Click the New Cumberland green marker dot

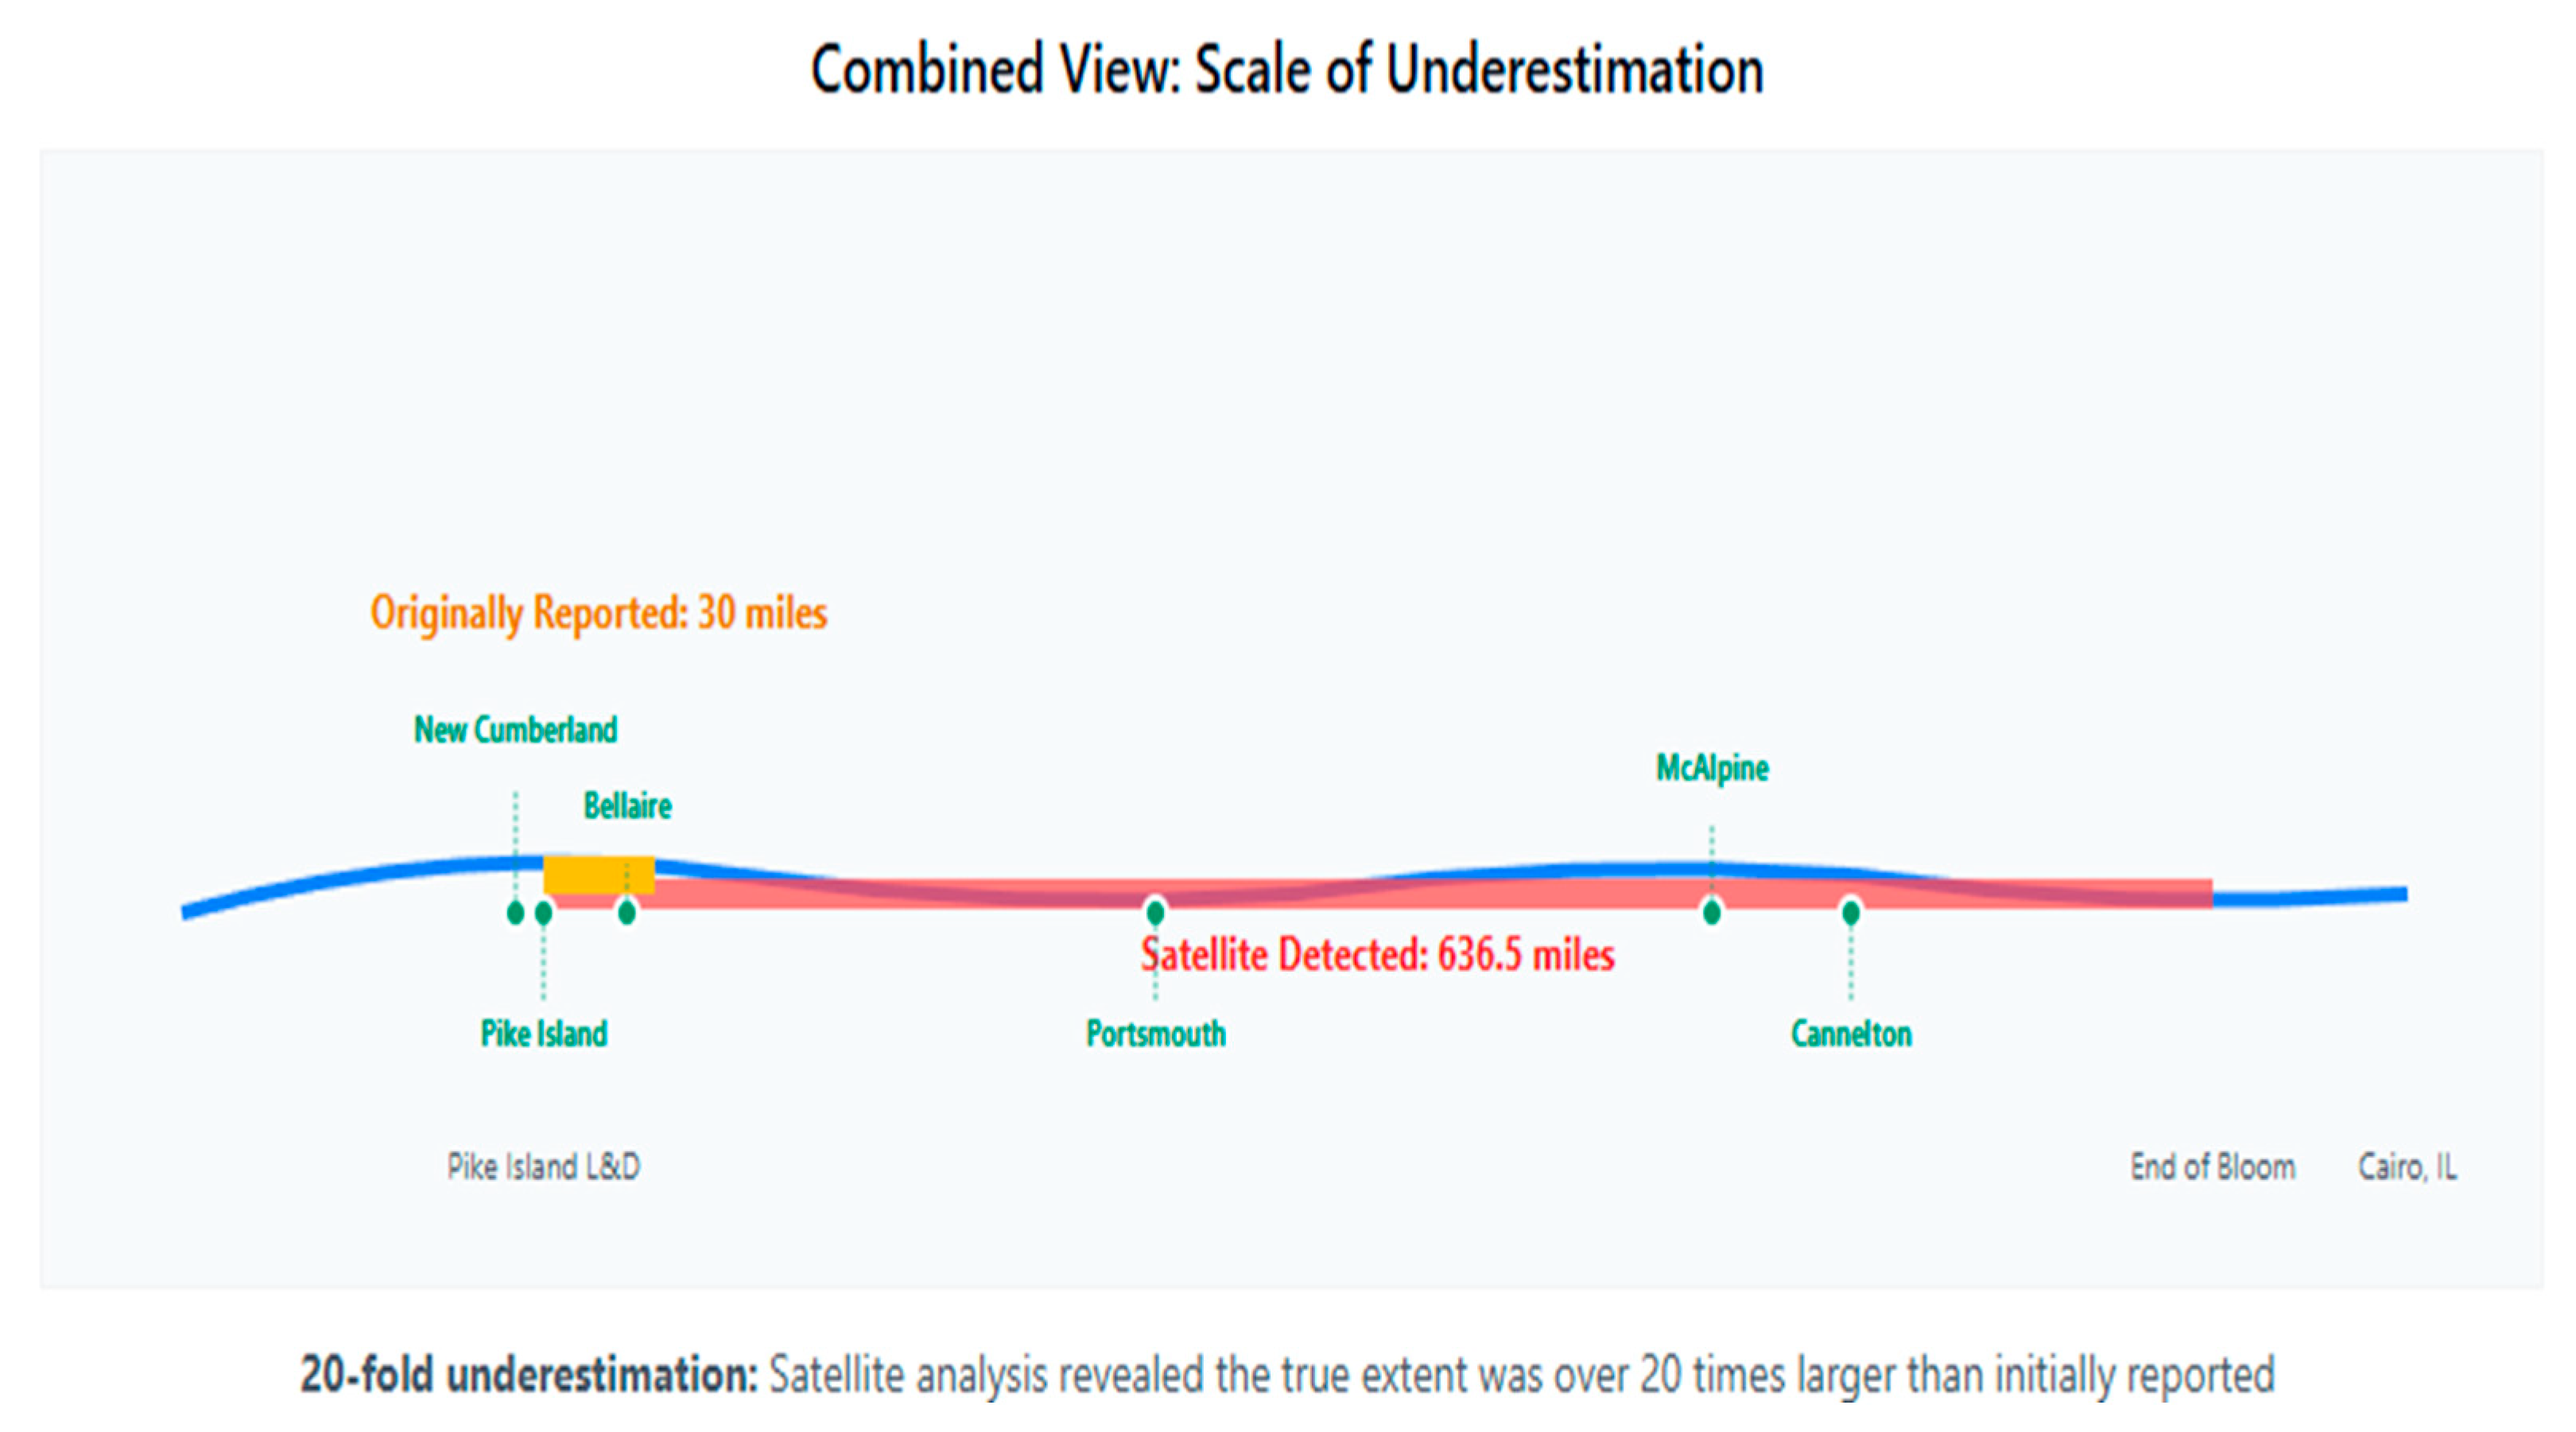(515, 912)
